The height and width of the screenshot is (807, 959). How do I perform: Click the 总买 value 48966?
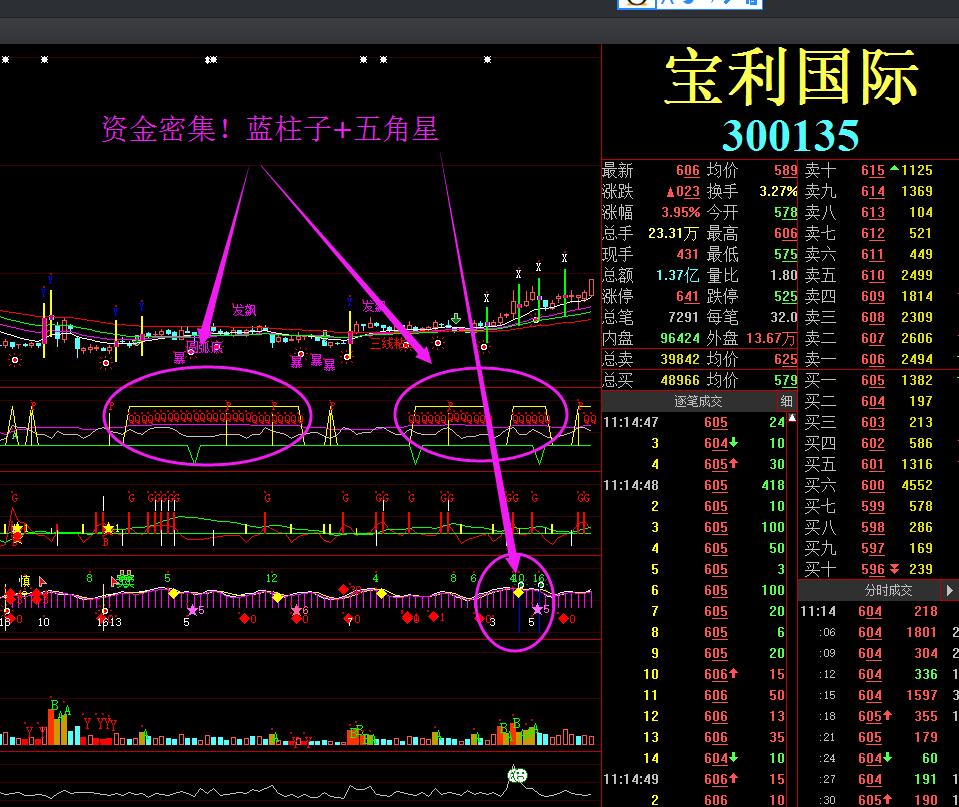tap(679, 381)
